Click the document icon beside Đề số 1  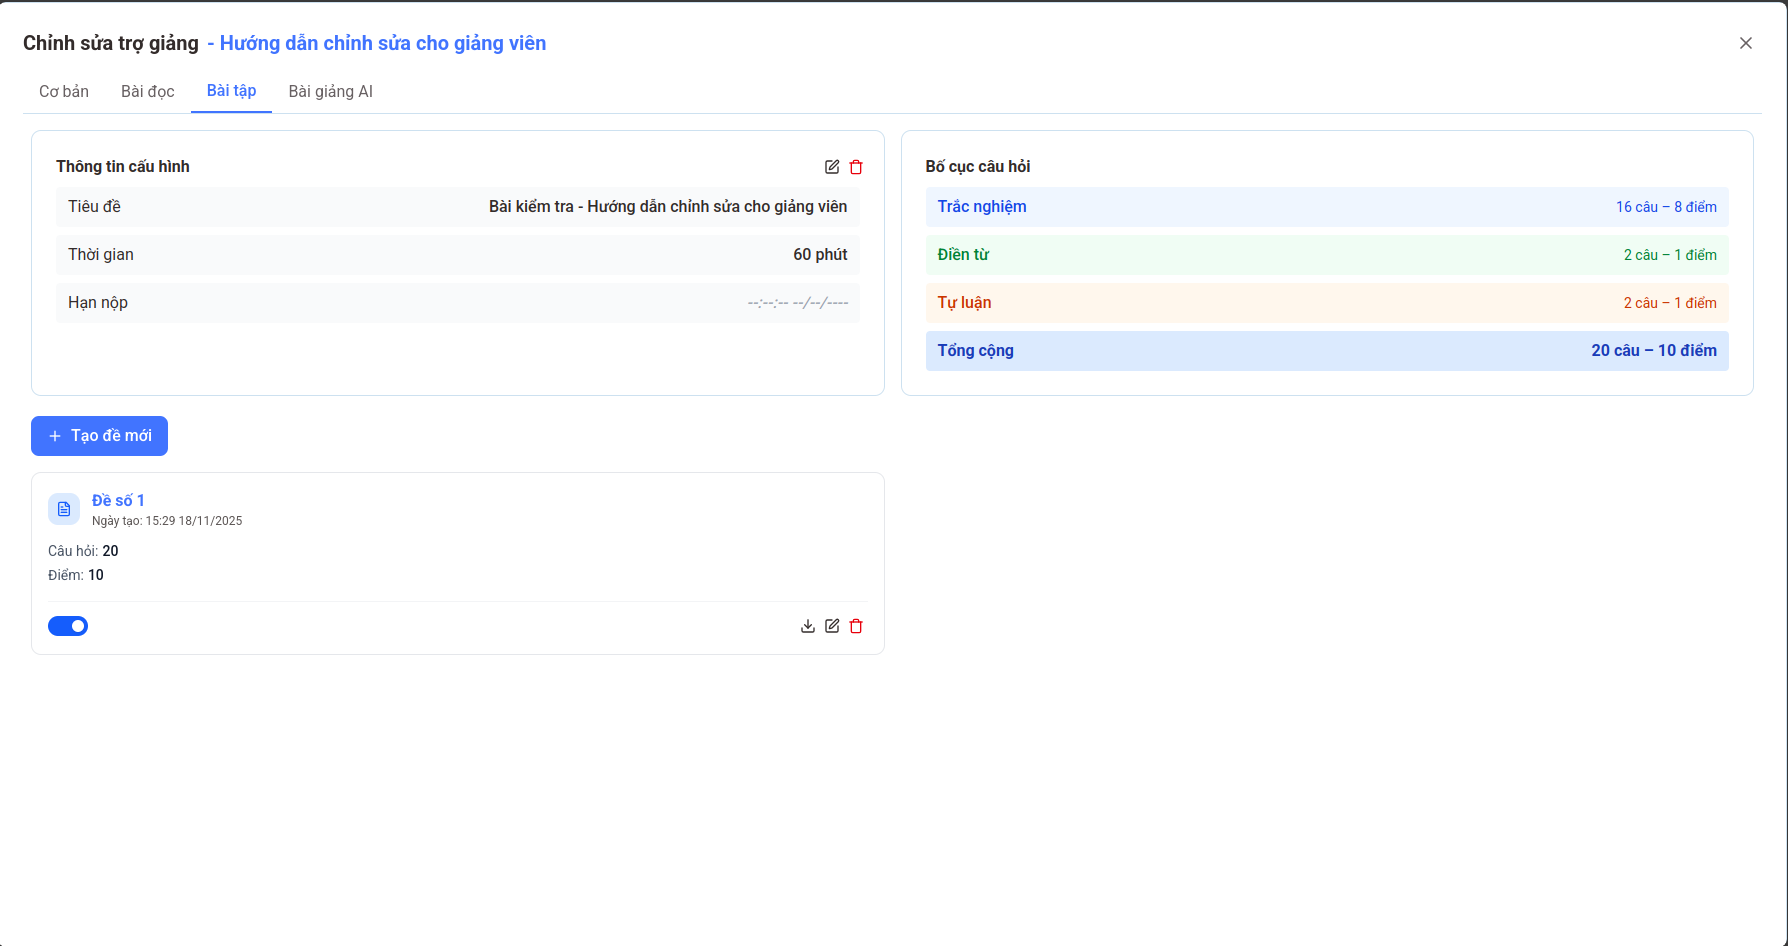tap(64, 509)
